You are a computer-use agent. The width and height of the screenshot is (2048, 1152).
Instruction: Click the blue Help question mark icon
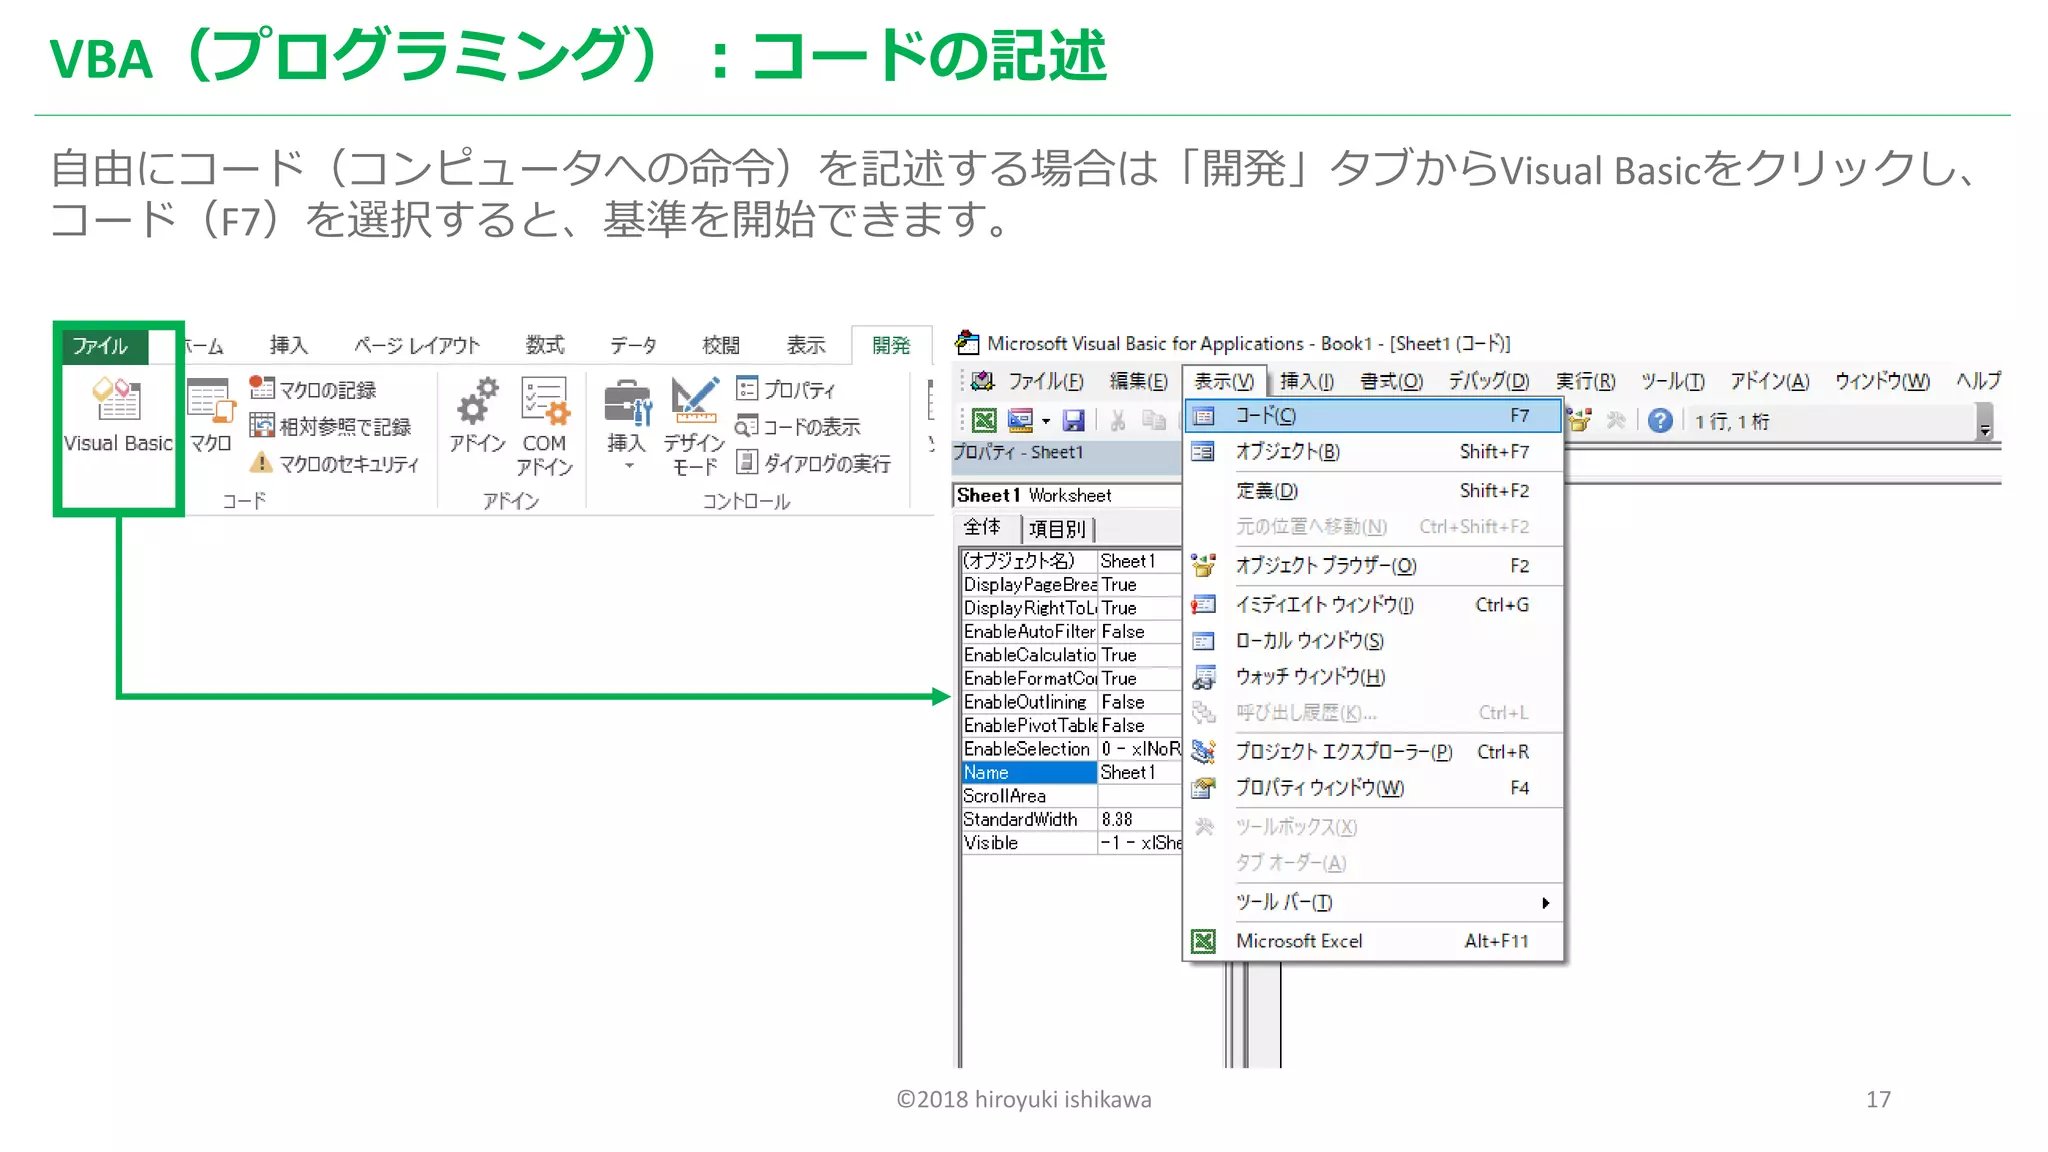point(1660,421)
